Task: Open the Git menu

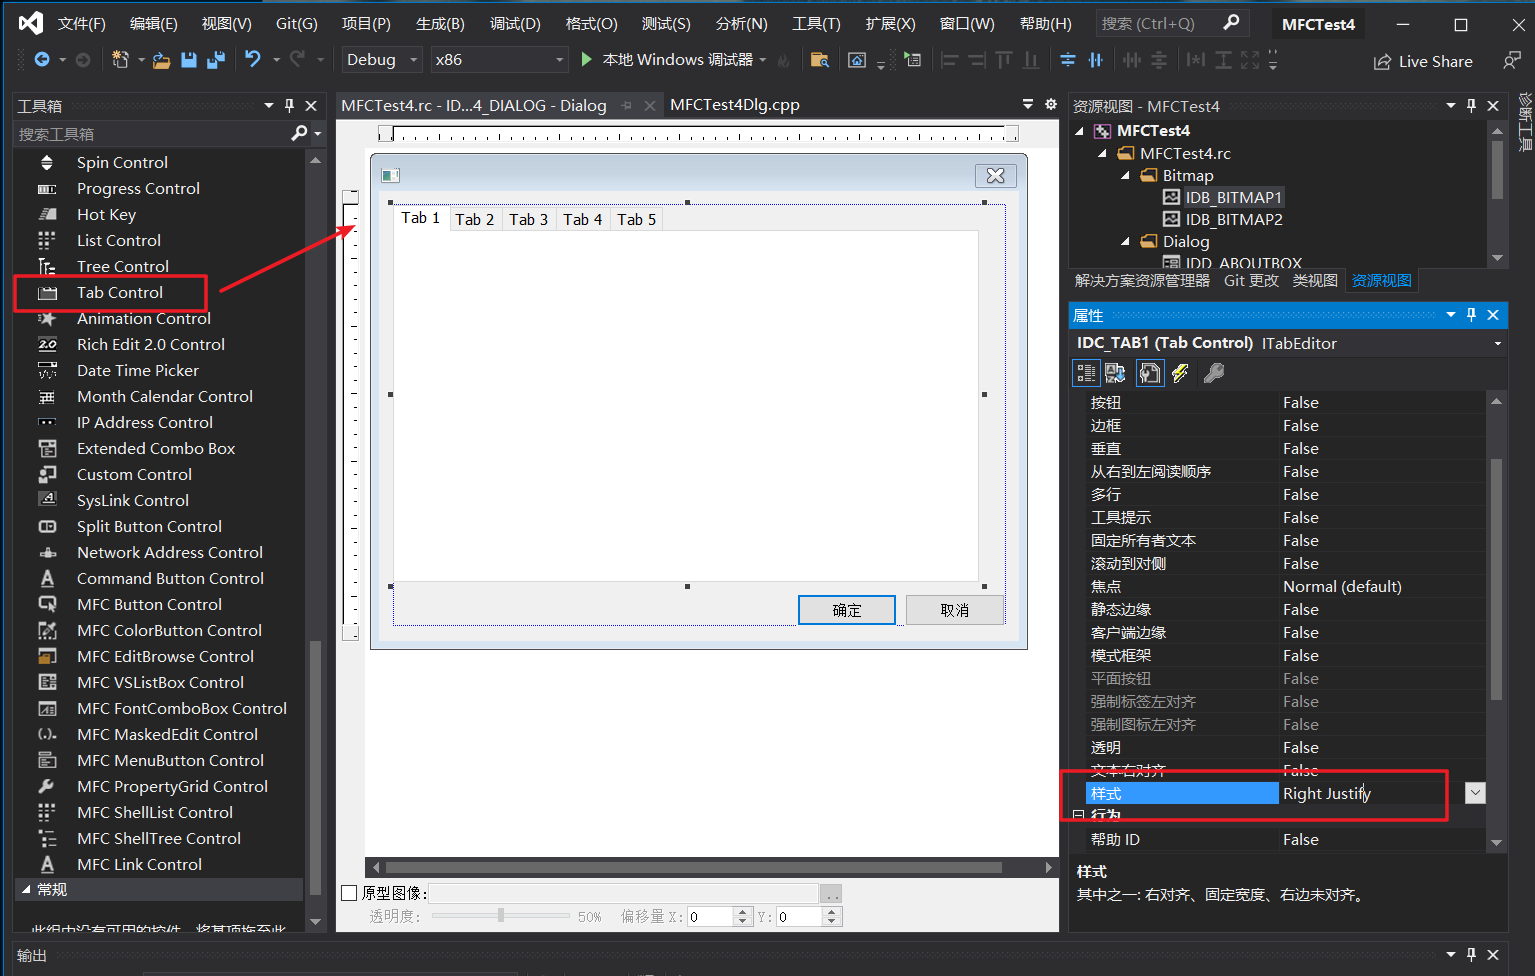Action: coord(296,24)
